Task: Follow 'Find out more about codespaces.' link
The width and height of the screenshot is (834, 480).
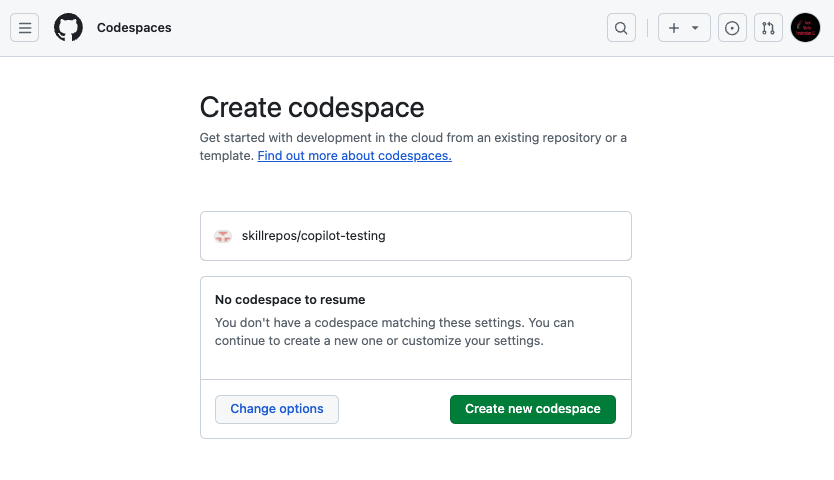Action: tap(355, 156)
